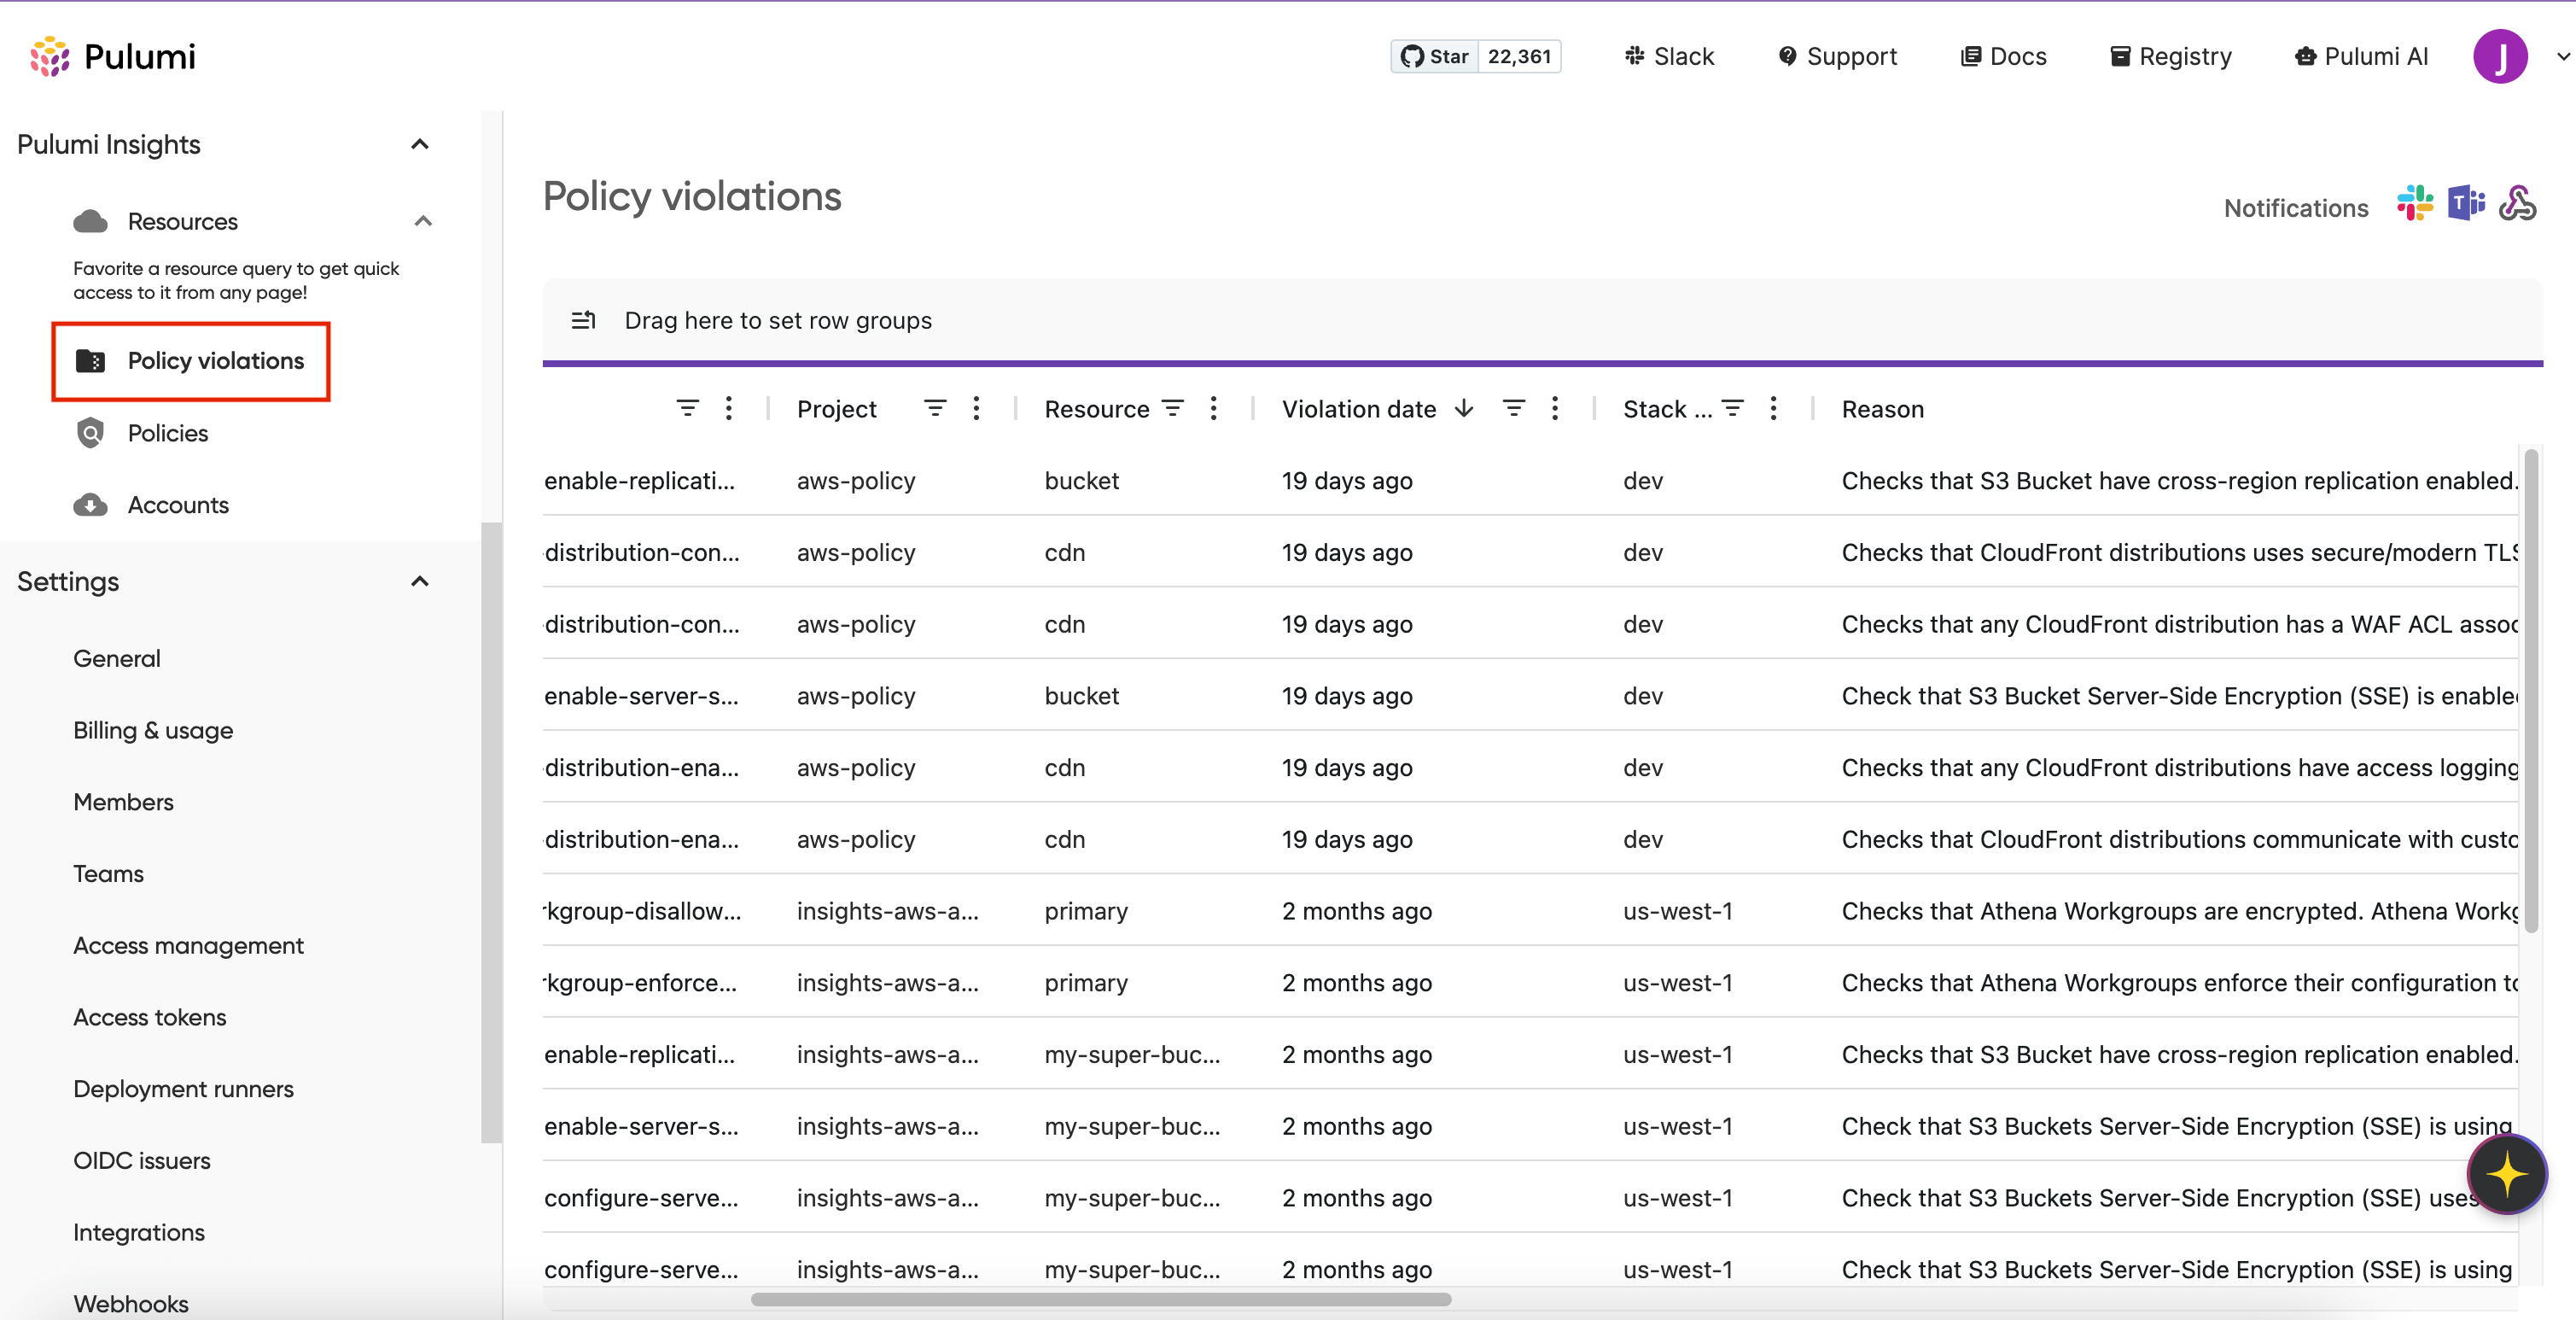Sort by the Reason column header

1882,409
